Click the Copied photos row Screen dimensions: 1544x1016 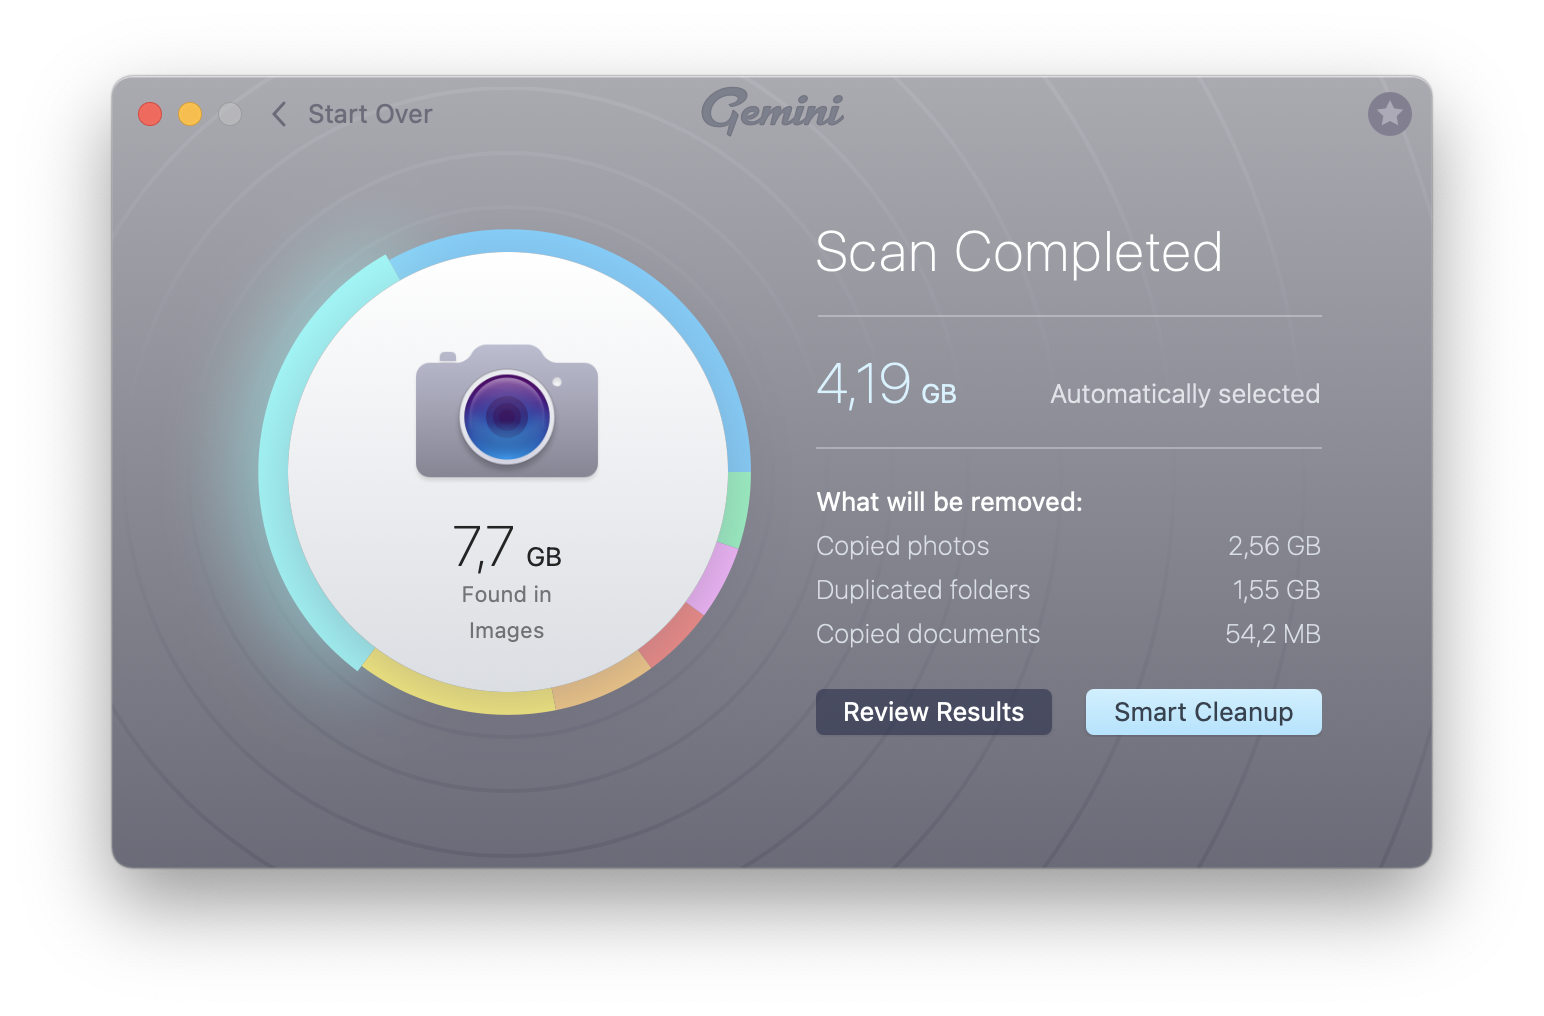(1068, 546)
